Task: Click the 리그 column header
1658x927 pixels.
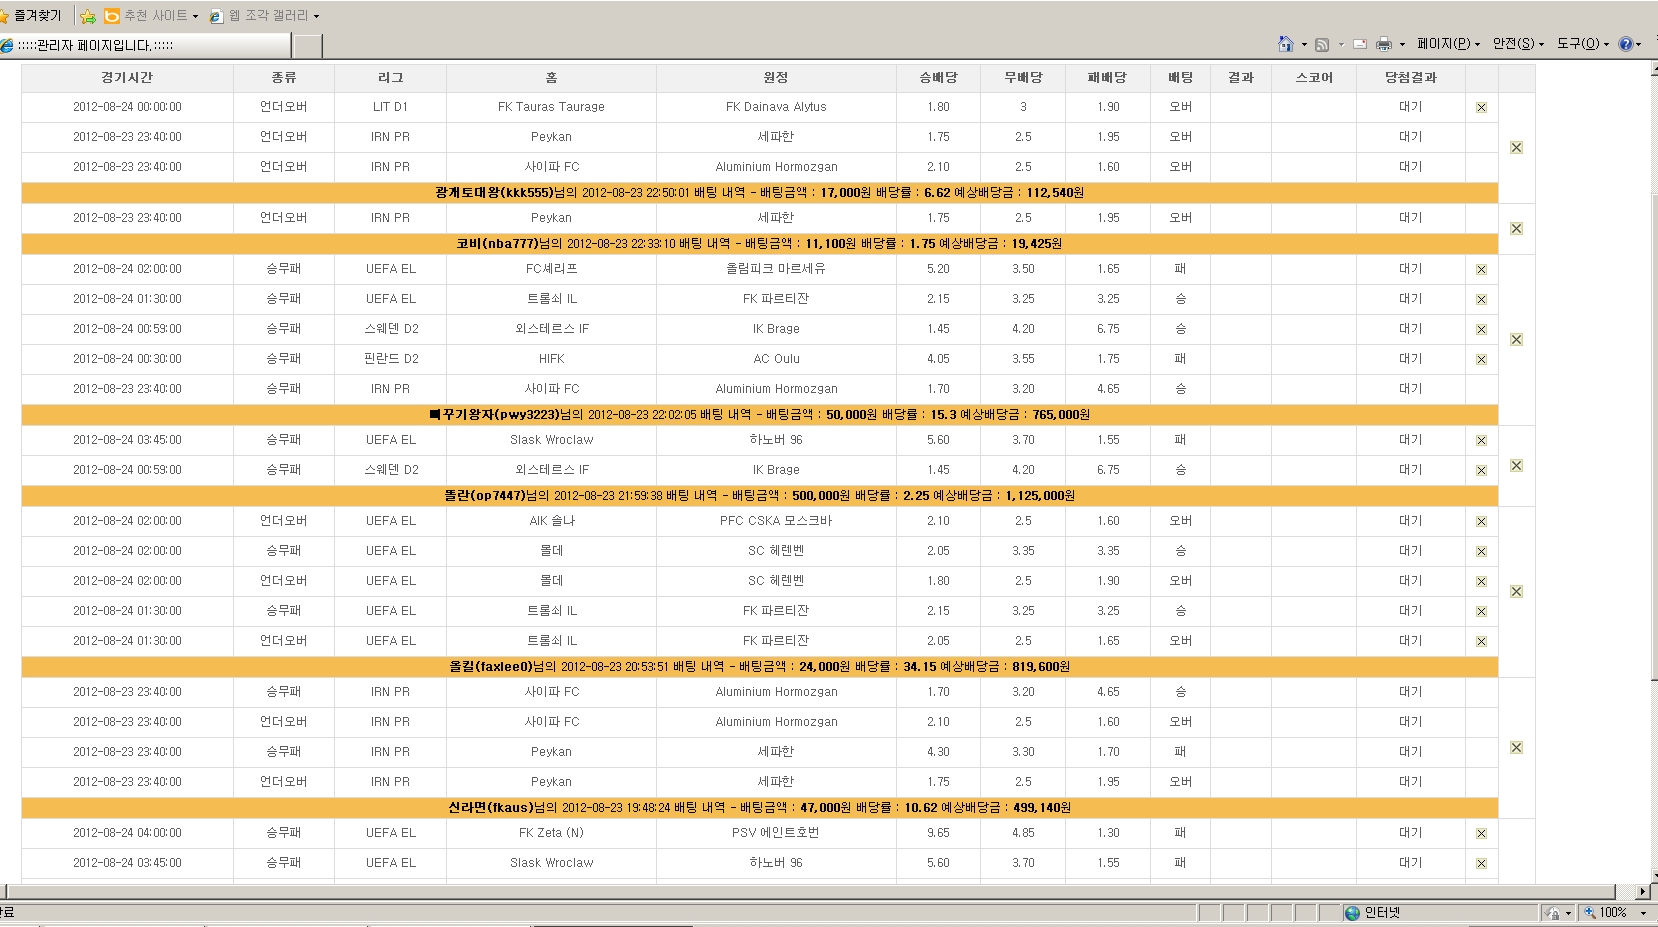Action: [391, 78]
